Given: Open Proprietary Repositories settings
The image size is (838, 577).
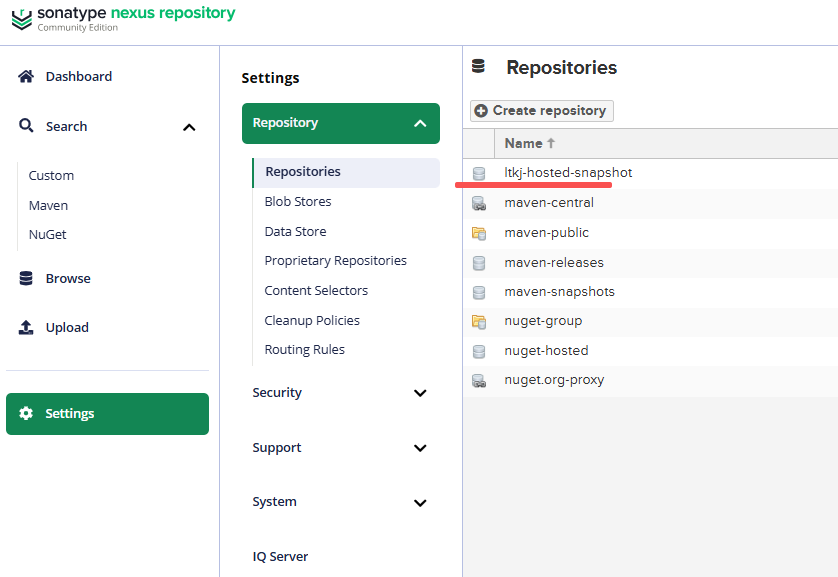Looking at the screenshot, I should tap(335, 261).
